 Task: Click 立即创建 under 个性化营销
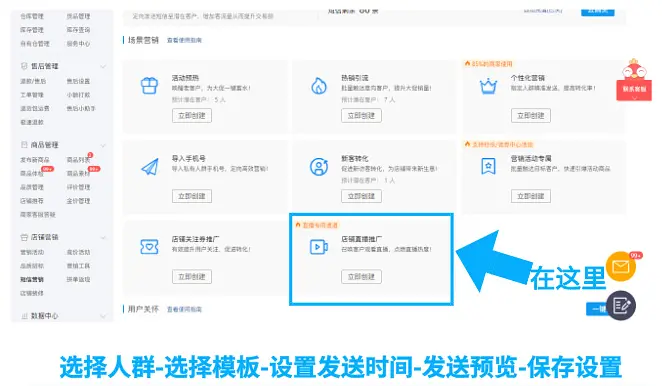coord(531,115)
